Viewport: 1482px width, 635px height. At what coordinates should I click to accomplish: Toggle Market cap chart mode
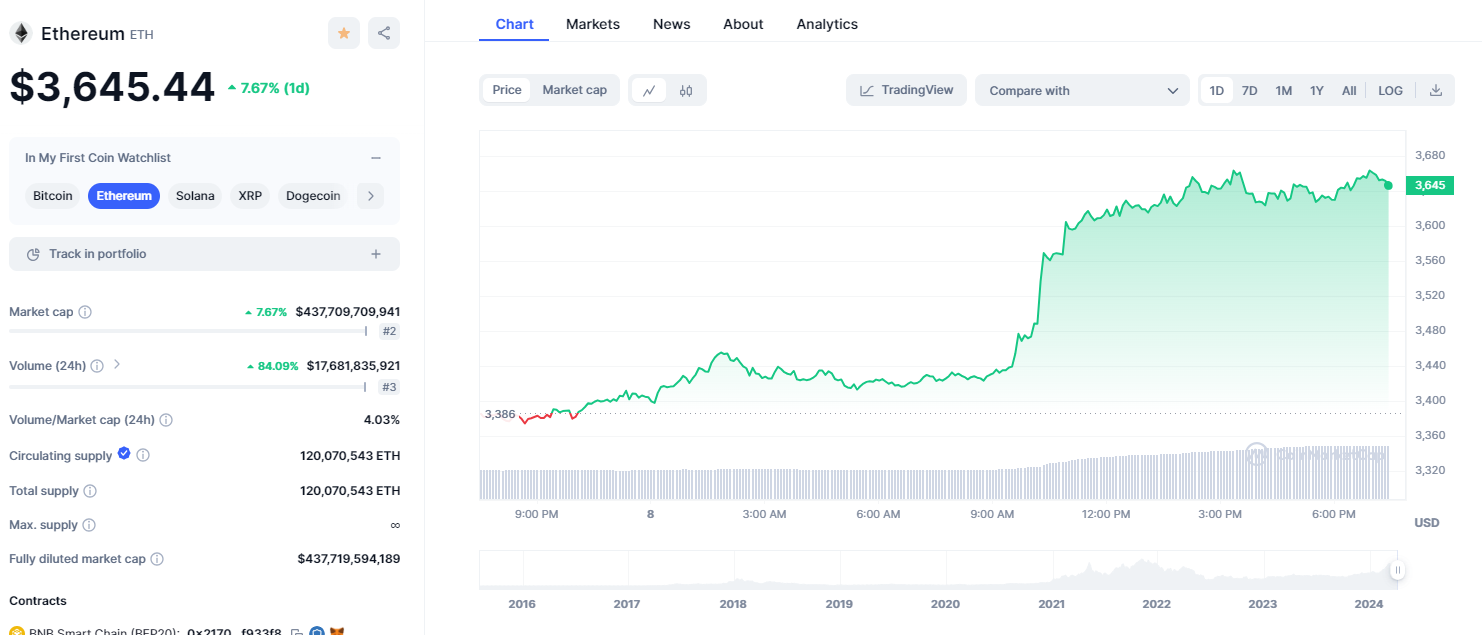[575, 90]
